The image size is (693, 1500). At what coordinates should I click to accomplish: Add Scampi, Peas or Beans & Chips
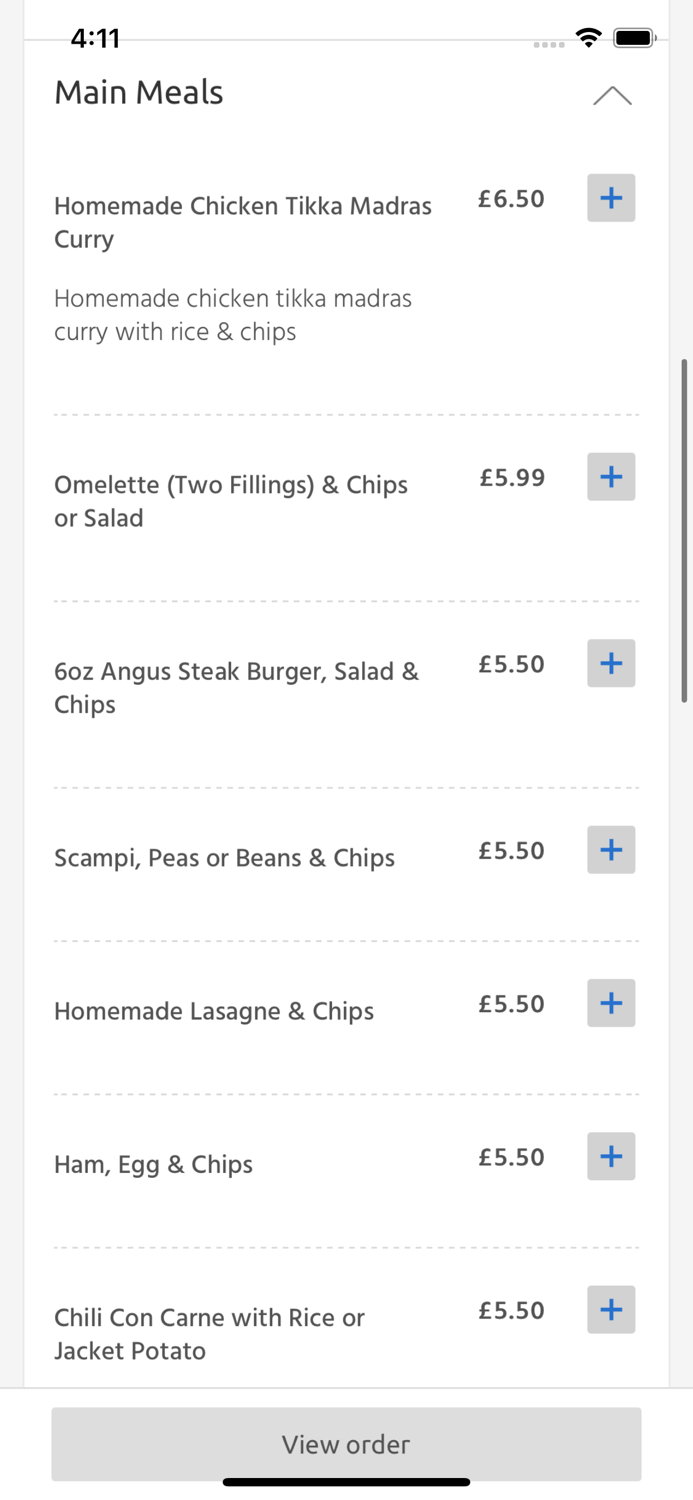point(611,850)
